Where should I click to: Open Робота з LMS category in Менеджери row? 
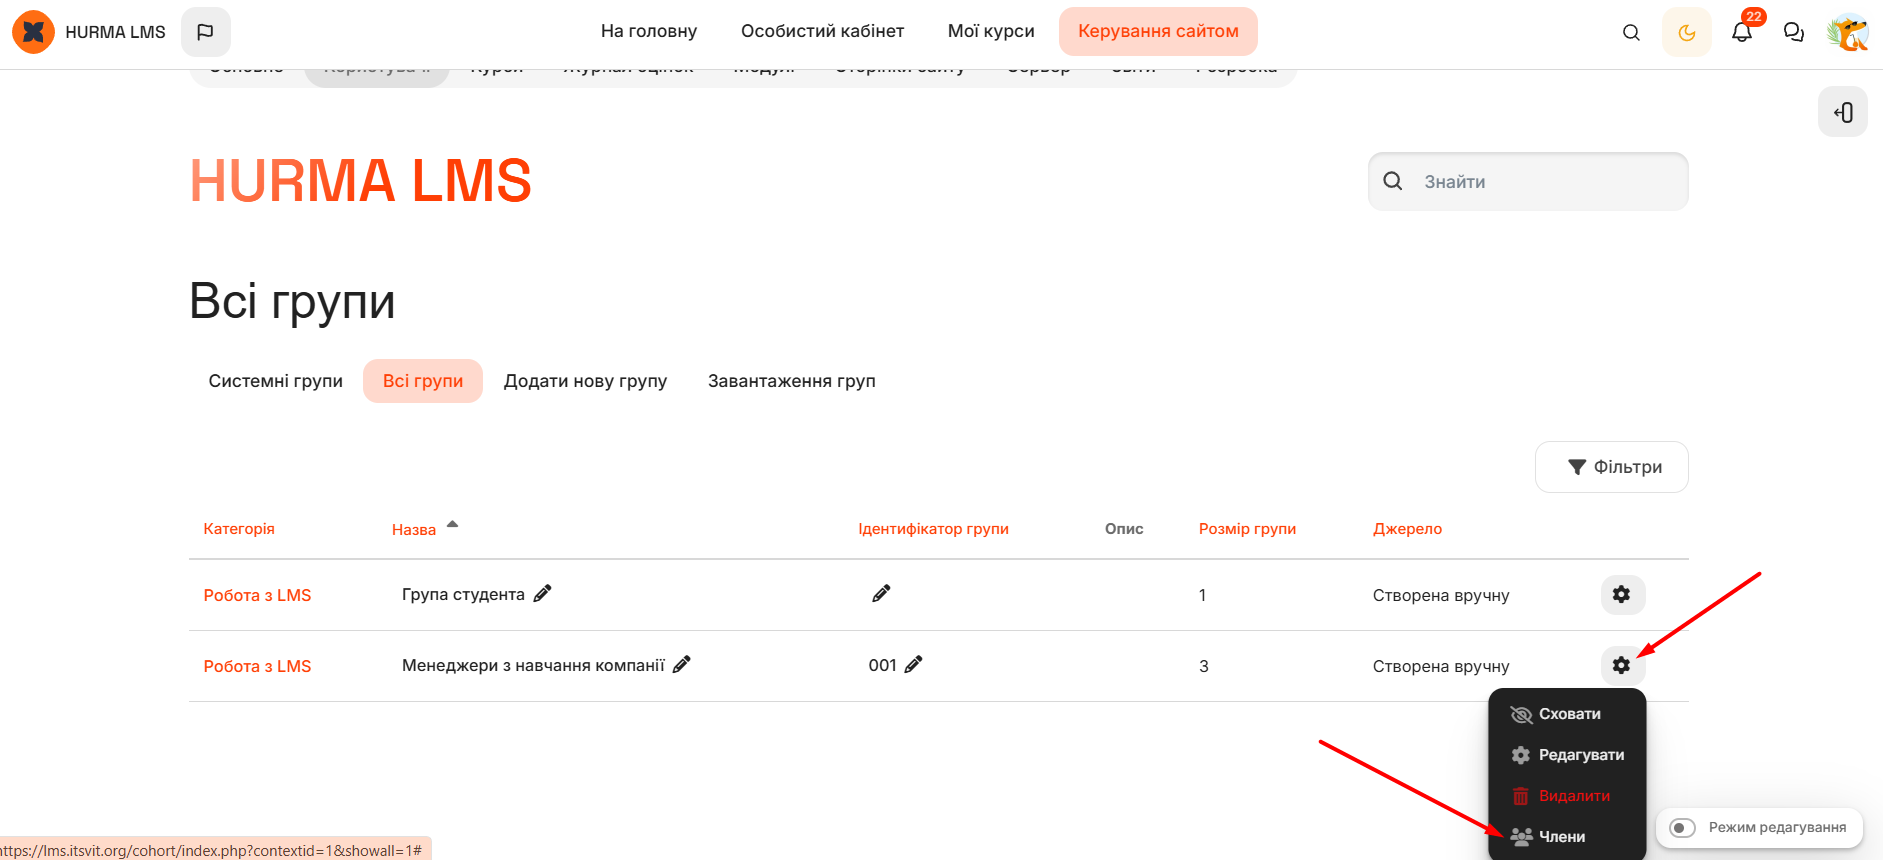click(x=257, y=666)
